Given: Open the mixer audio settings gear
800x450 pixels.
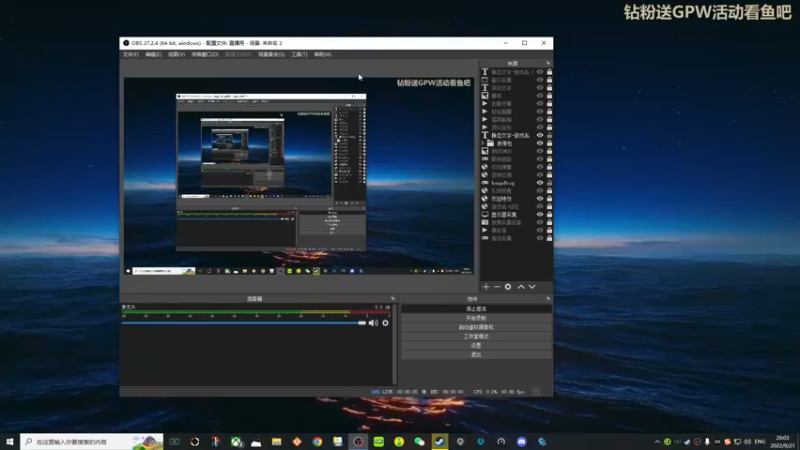Looking at the screenshot, I should coord(385,323).
